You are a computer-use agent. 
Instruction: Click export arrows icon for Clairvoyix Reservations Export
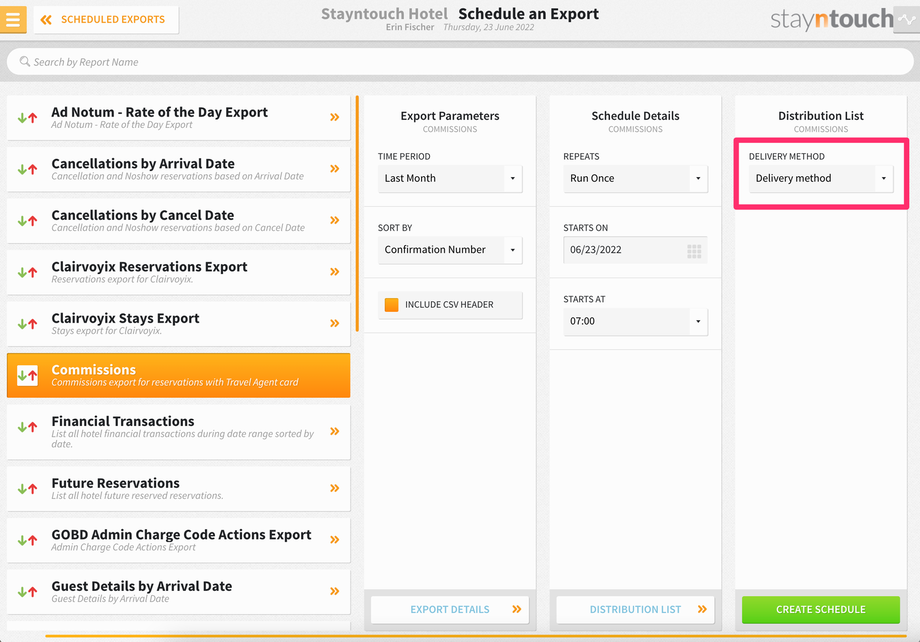(27, 272)
